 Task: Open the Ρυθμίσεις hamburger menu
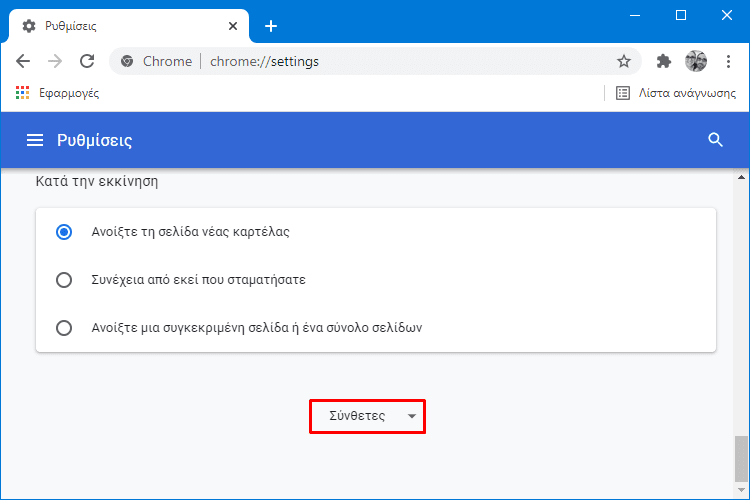(x=35, y=140)
